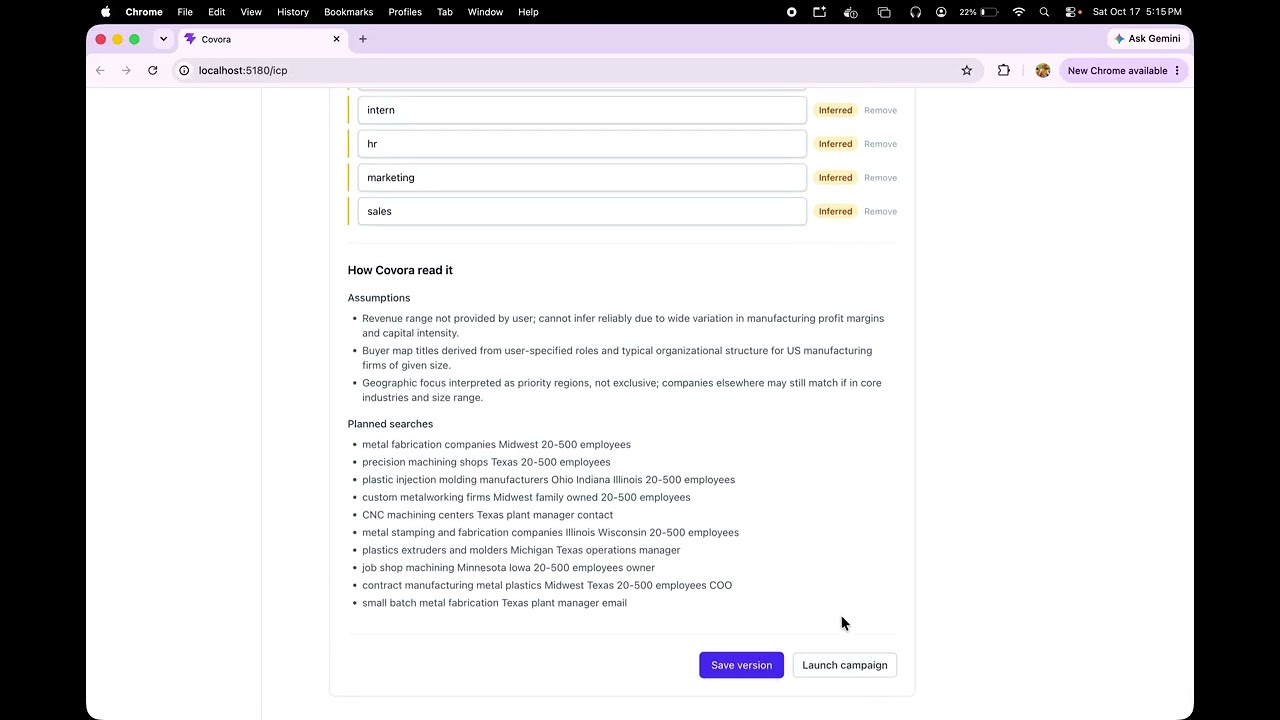Screen dimensions: 1280x720
Task: View site information icon in address bar
Action: click(184, 70)
